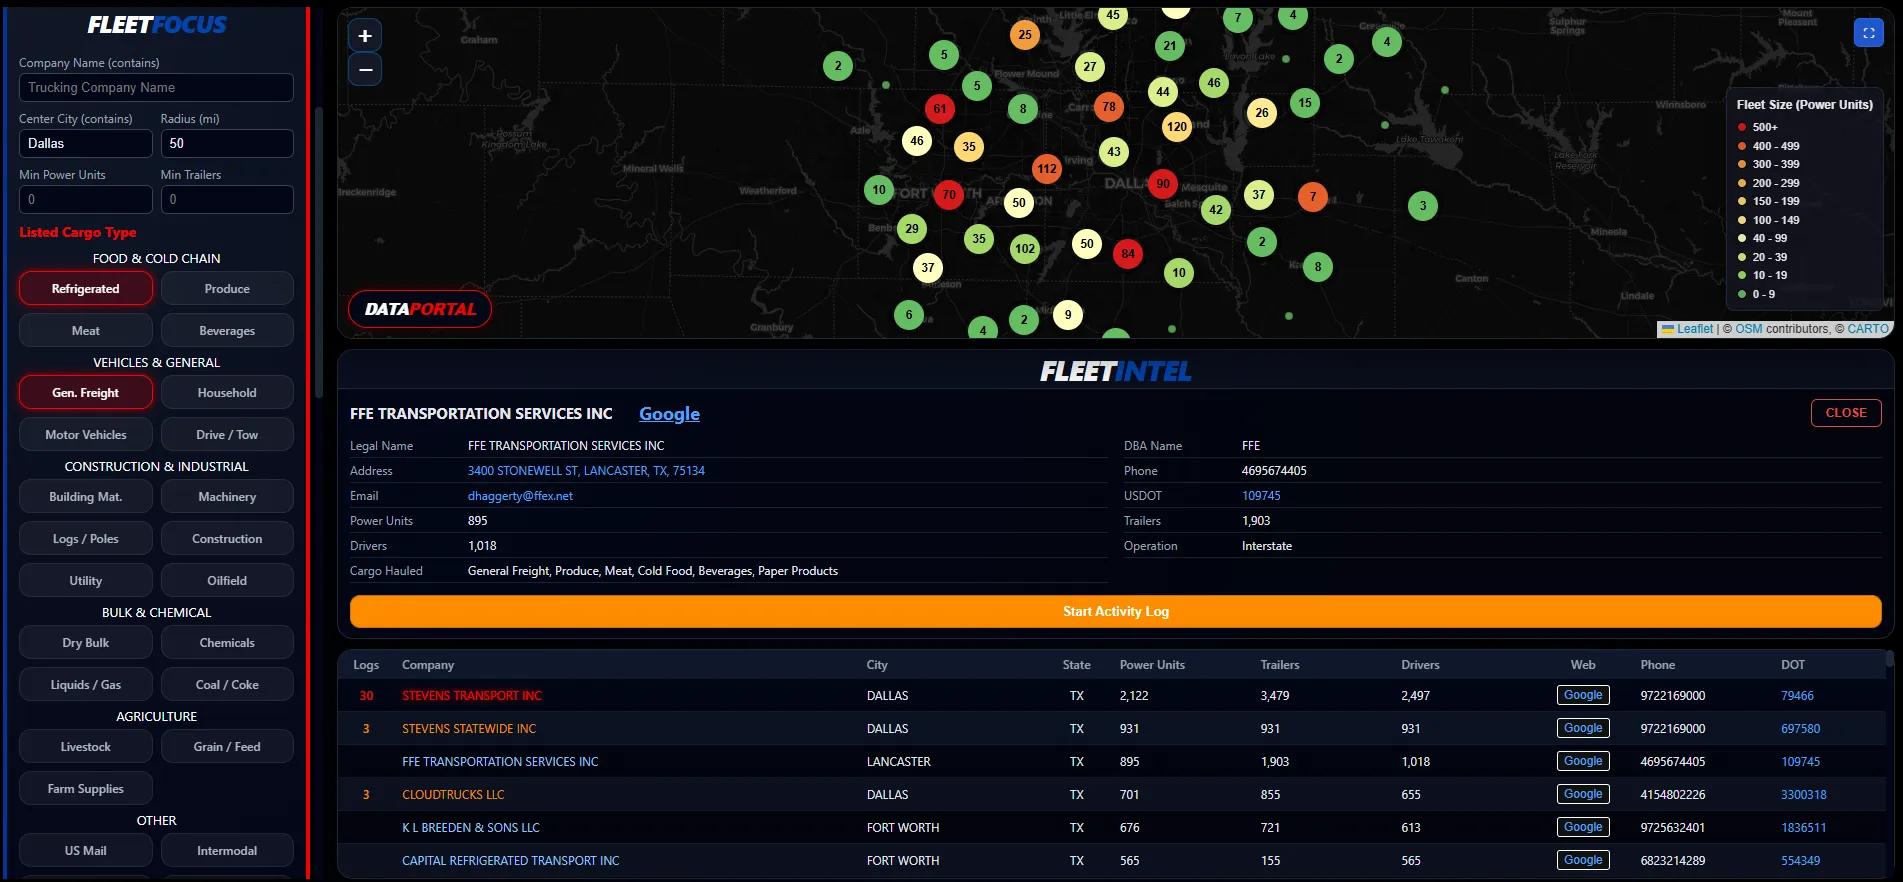1903x882 pixels.
Task: Open the yellow cluster marker 120
Action: coord(1177,126)
